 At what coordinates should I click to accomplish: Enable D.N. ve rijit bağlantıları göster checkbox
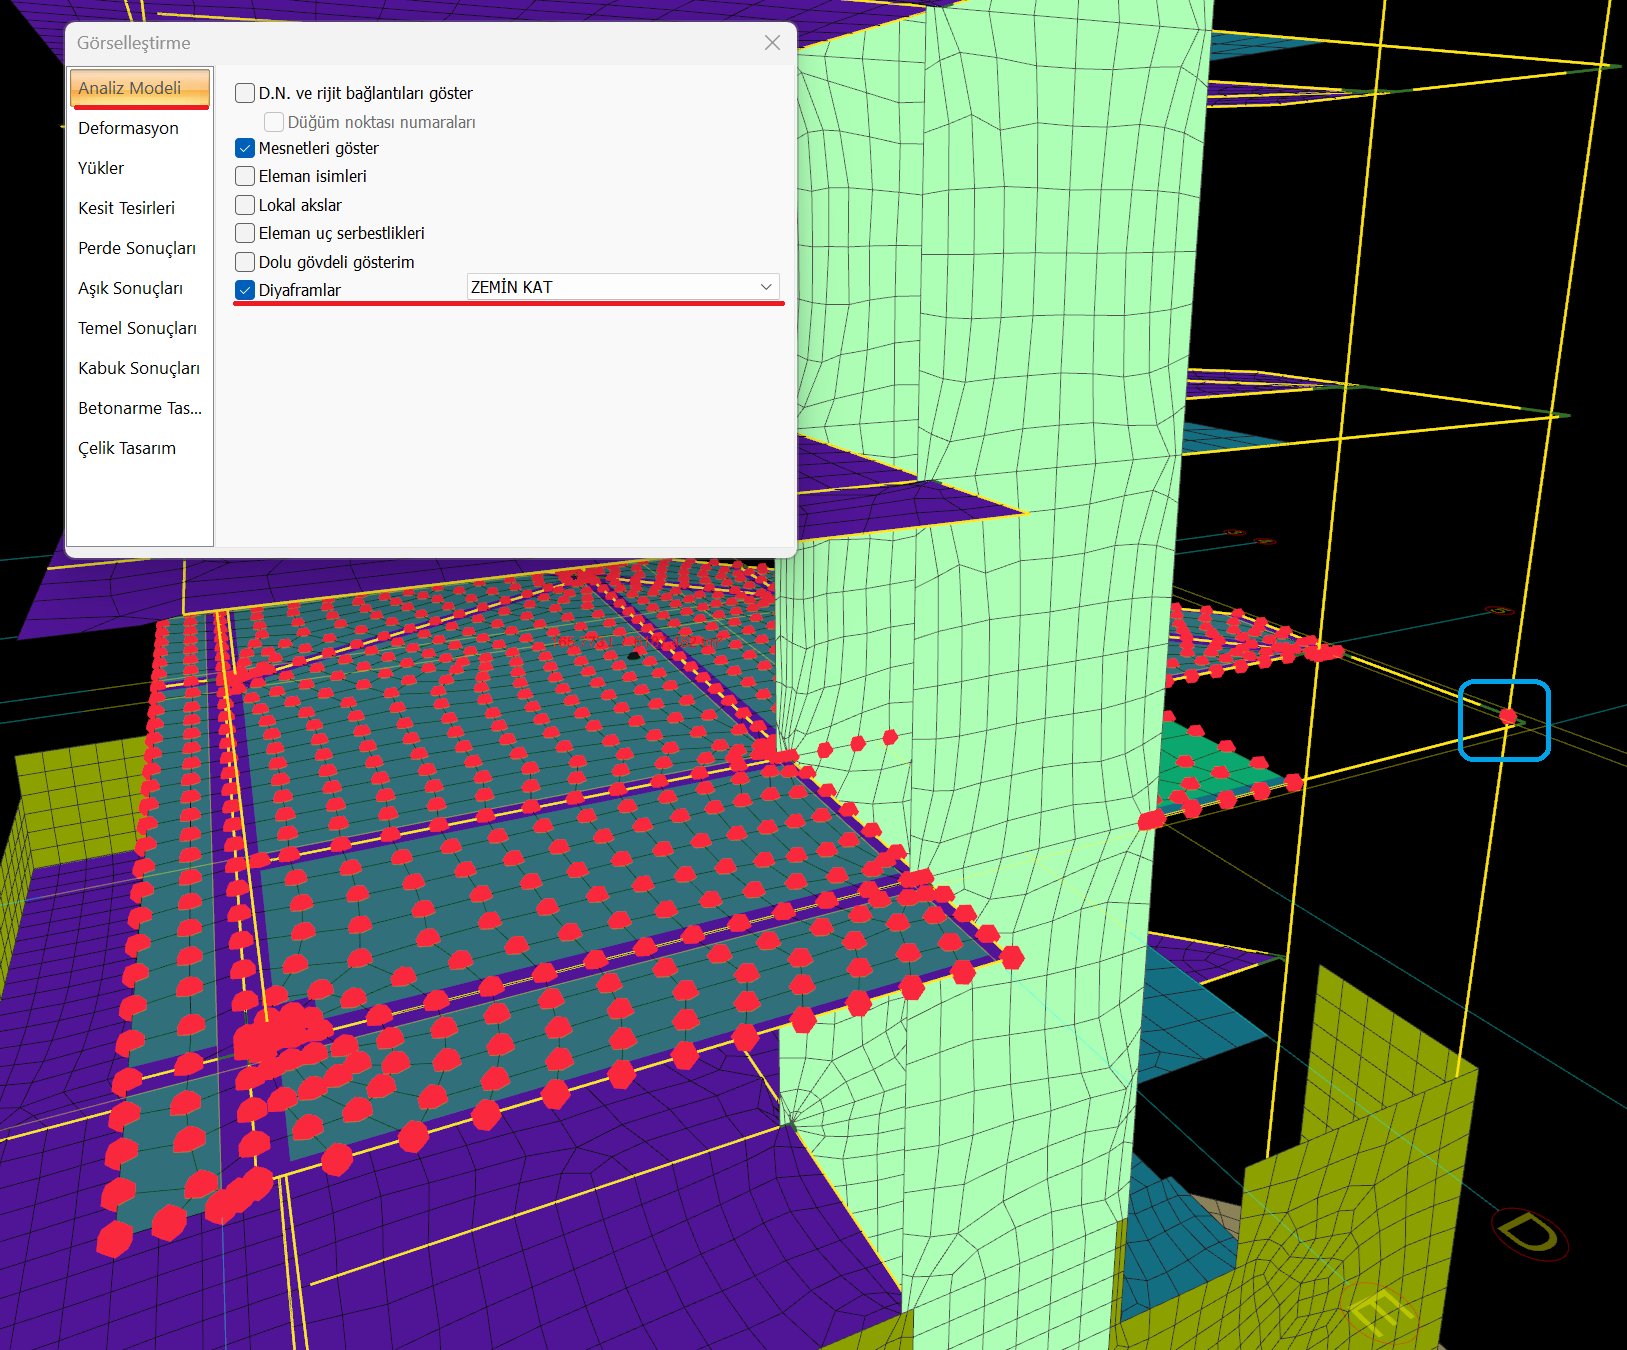coord(245,93)
